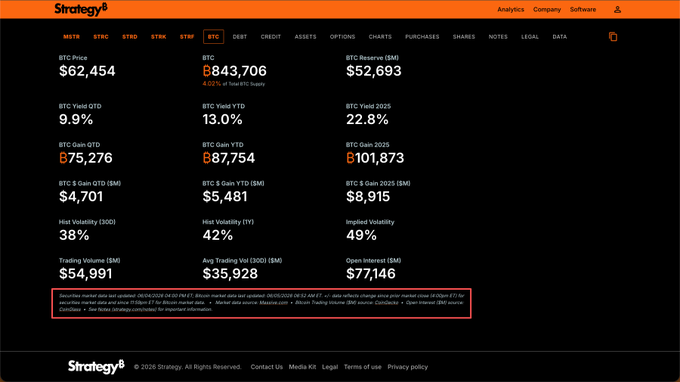Click the Implied Volatility value 49%
Screen dimensions: 680x382
click(x=361, y=235)
